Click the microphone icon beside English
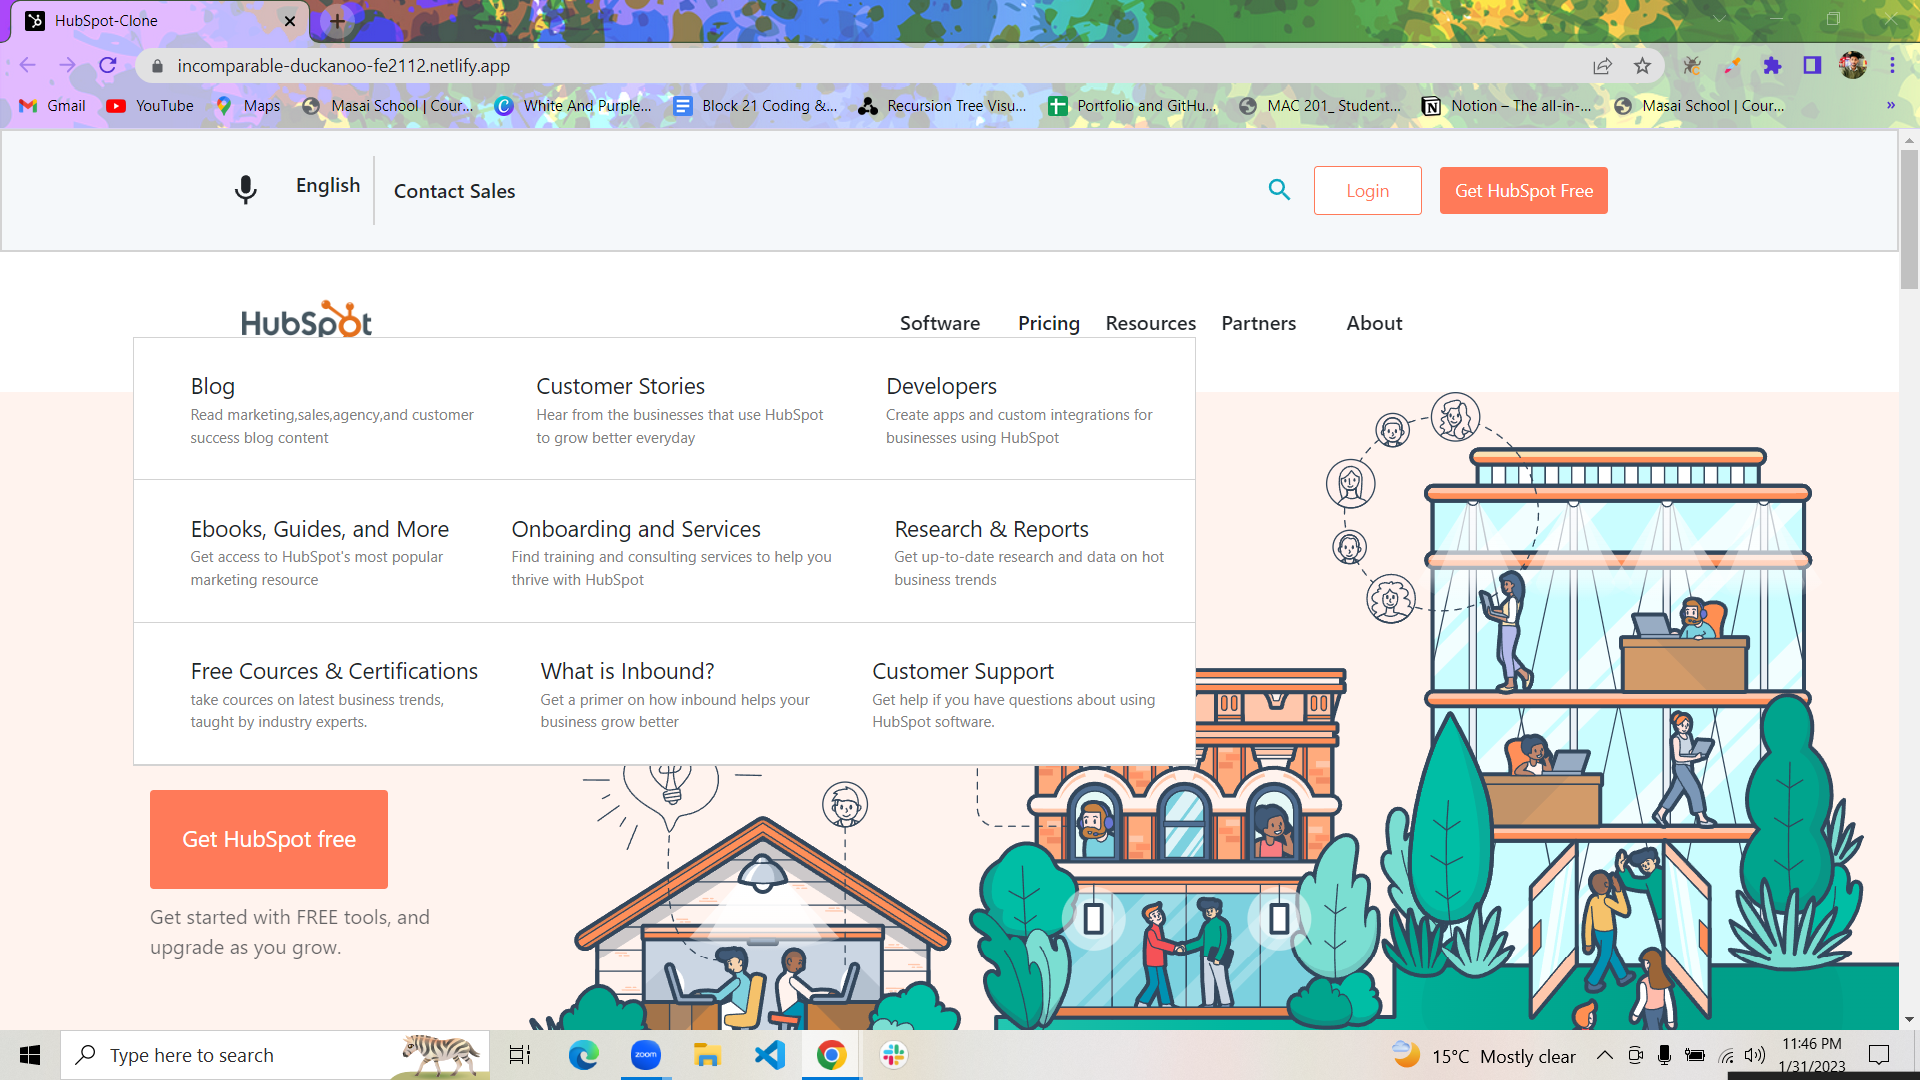1920x1080 pixels. click(x=245, y=189)
